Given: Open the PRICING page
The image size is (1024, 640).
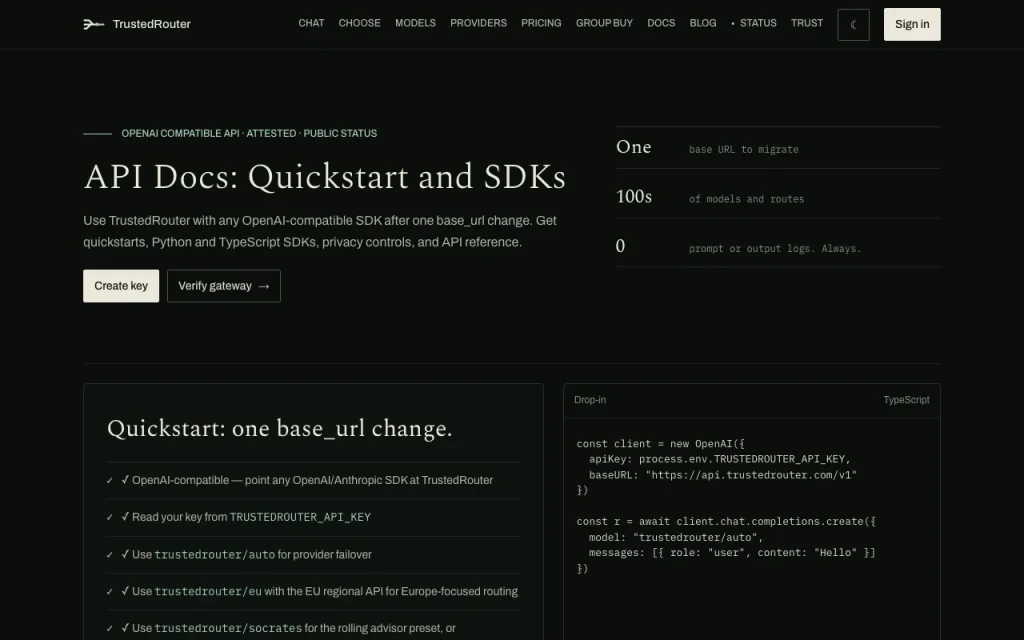Looking at the screenshot, I should click(x=541, y=23).
